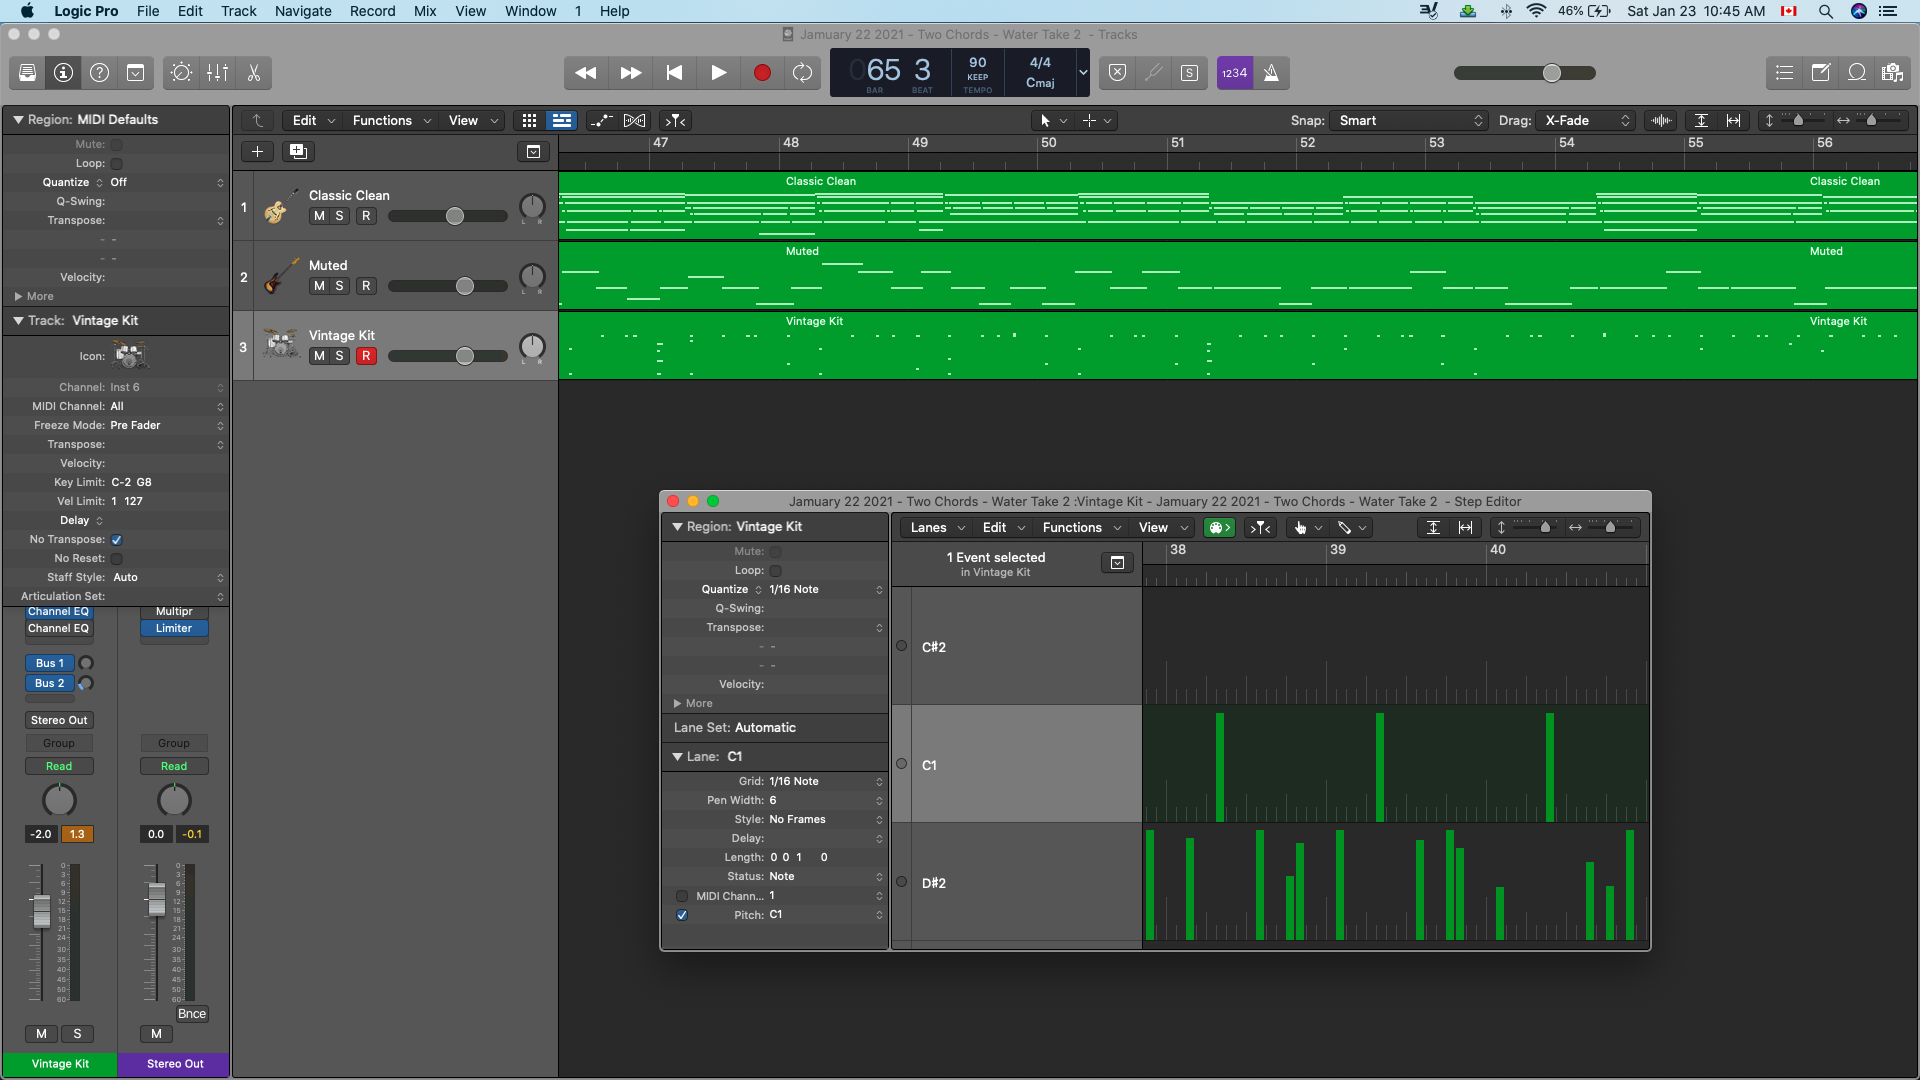Start playback with Play button
The width and height of the screenshot is (1920, 1080).
click(x=718, y=73)
